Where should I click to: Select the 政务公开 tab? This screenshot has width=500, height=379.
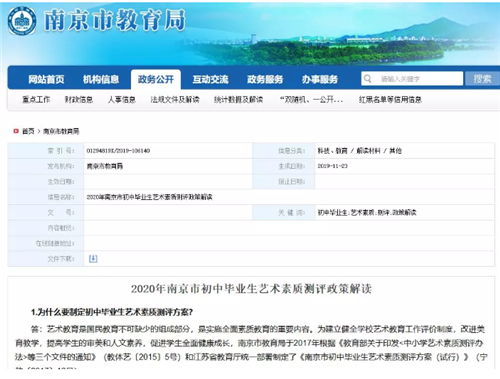pyautogui.click(x=156, y=79)
